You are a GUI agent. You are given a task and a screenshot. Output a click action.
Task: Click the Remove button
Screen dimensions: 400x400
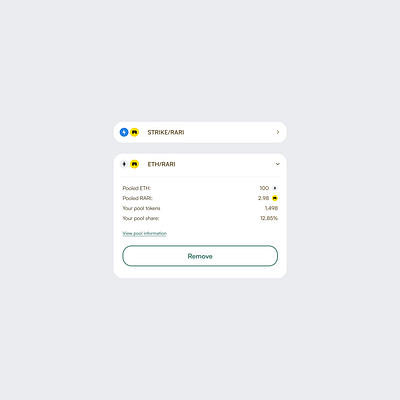click(x=200, y=256)
